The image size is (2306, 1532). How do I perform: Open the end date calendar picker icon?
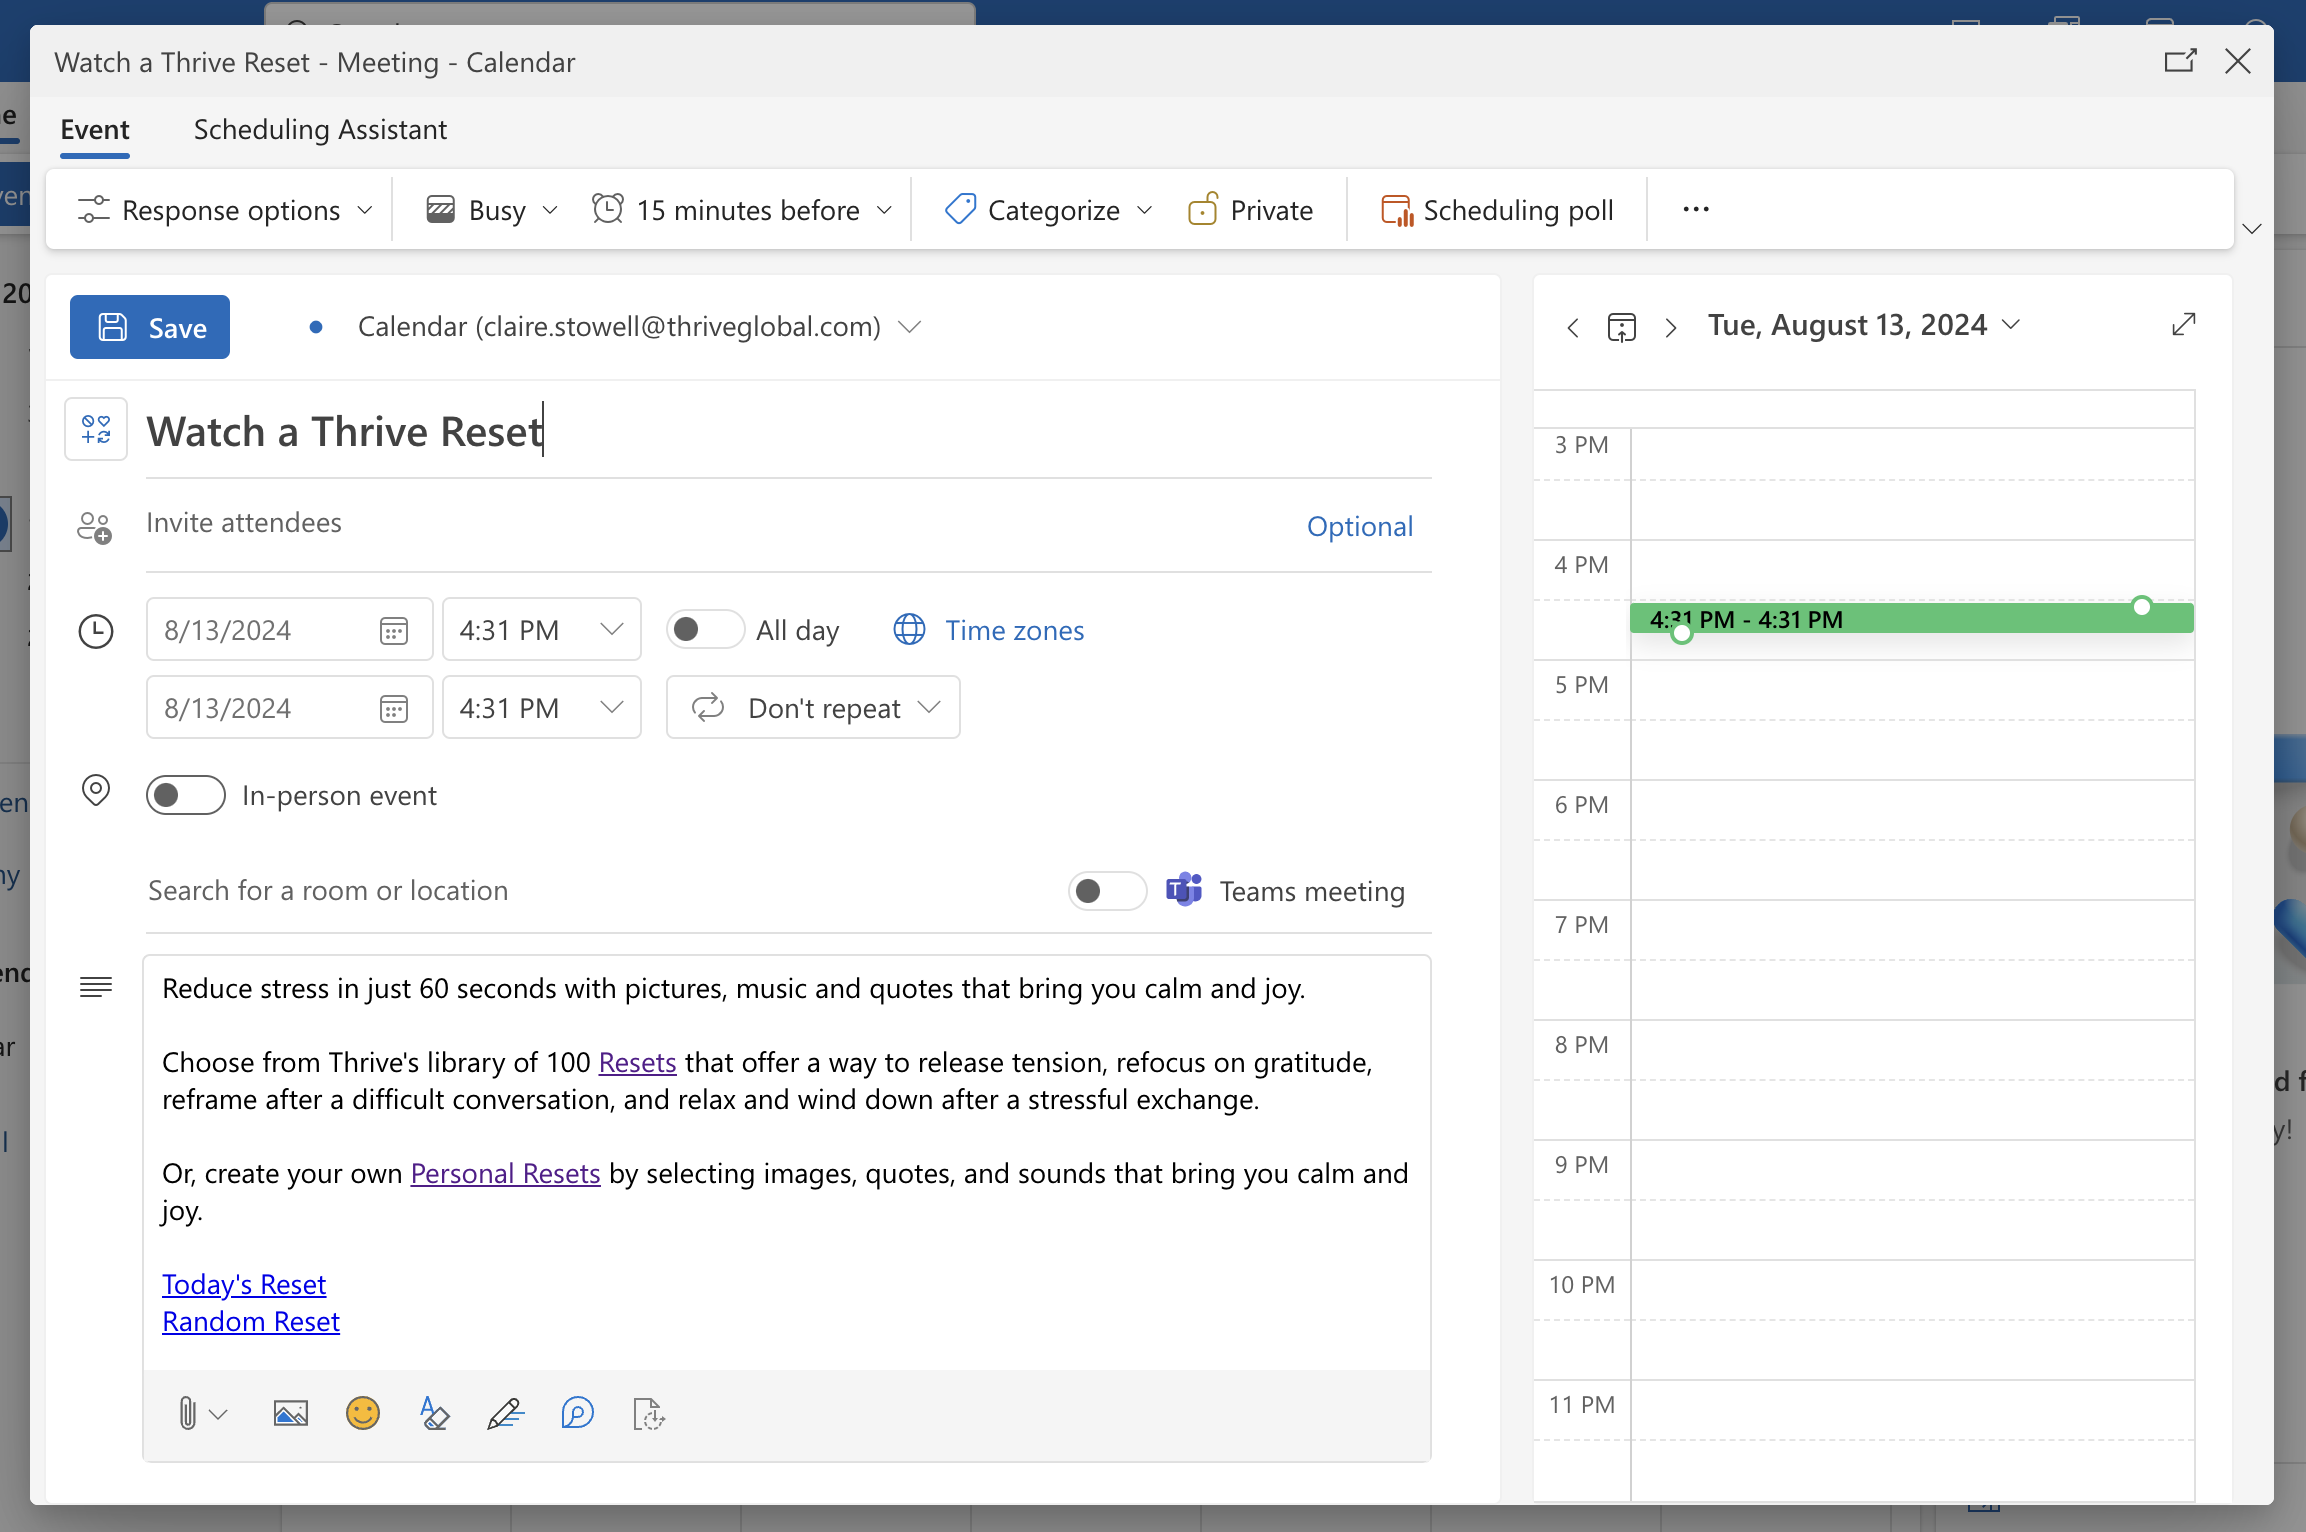tap(394, 709)
